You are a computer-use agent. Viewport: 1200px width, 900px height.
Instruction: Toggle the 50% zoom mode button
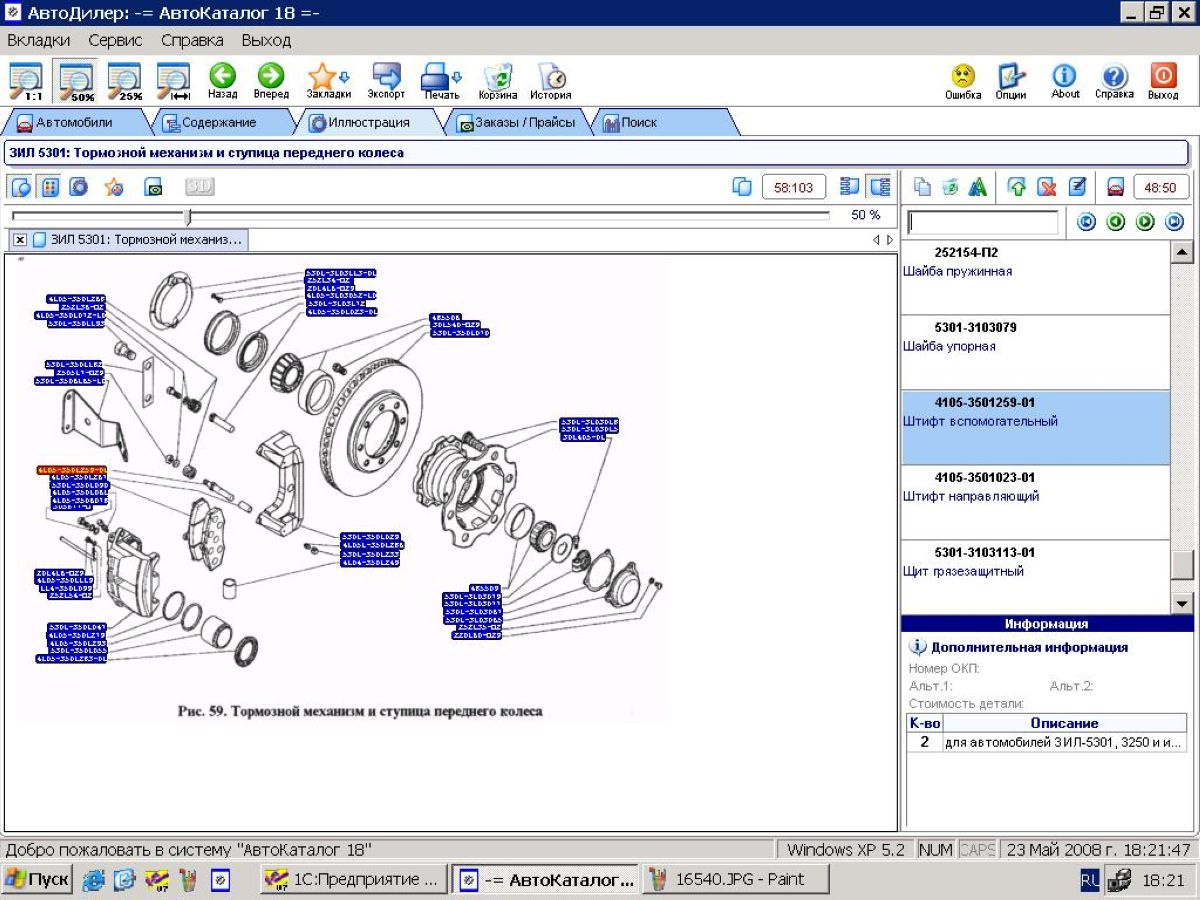click(x=76, y=81)
